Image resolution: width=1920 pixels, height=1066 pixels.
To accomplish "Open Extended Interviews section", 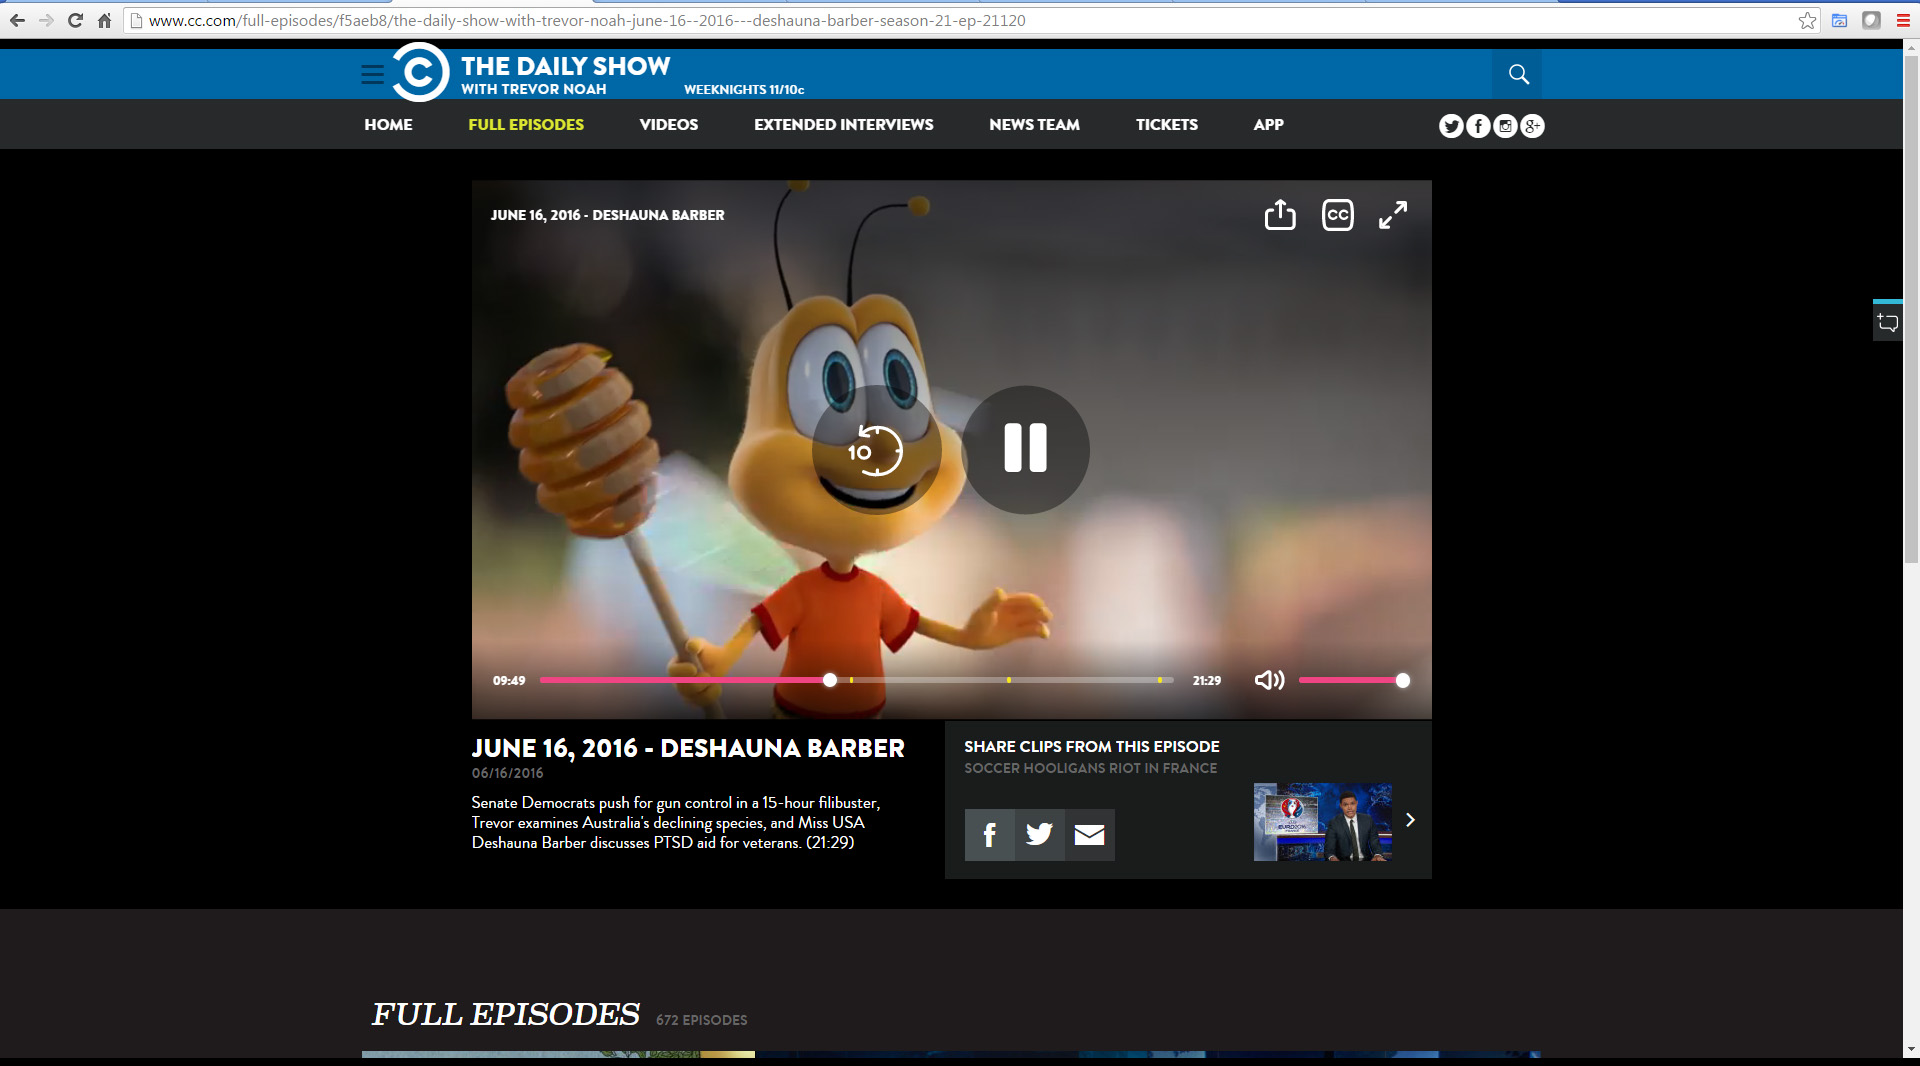I will click(844, 125).
